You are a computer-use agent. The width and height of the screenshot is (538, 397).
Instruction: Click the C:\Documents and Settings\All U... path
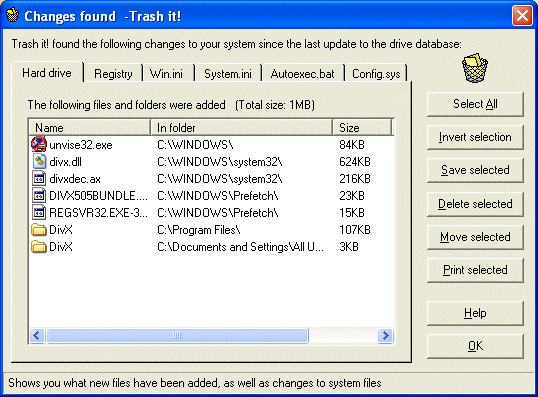coord(240,247)
